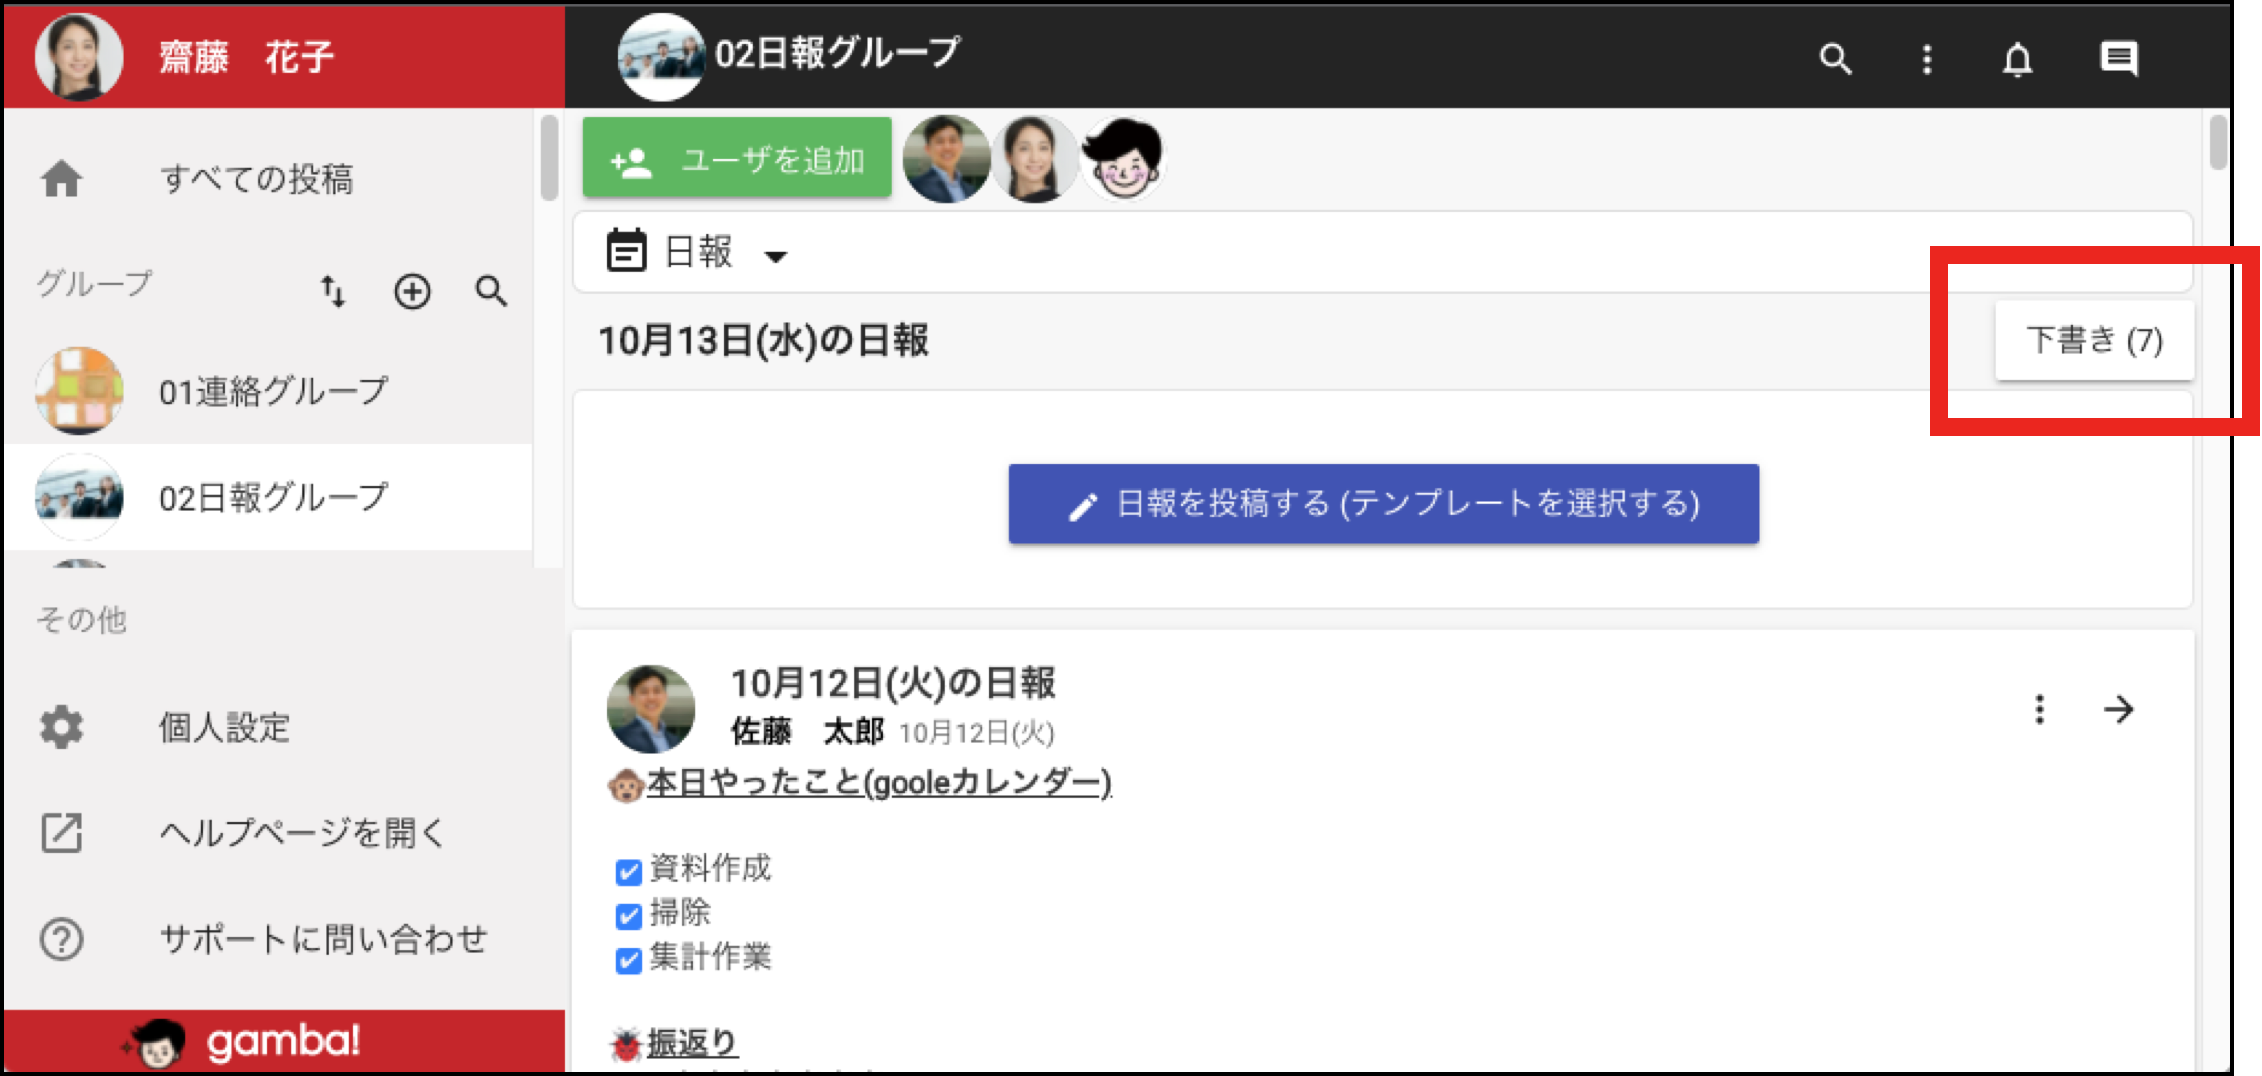Click 日報を投稿する template button
This screenshot has width=2262, height=1076.
(1383, 503)
